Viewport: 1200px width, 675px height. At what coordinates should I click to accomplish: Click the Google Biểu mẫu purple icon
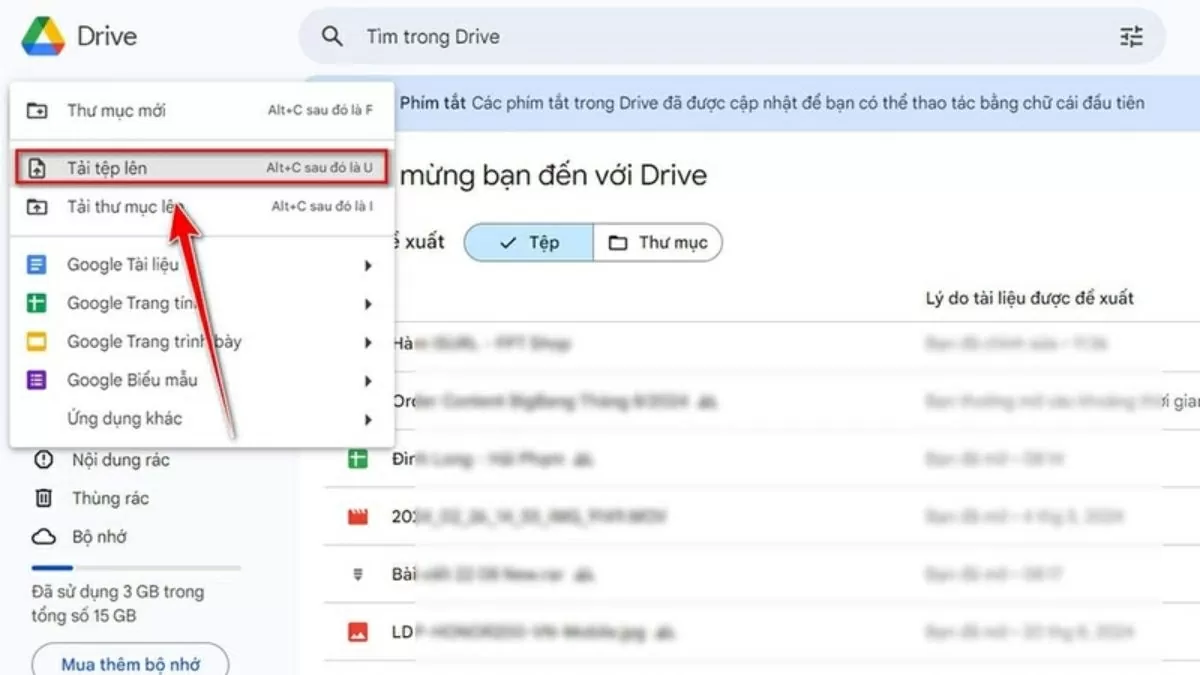[37, 380]
